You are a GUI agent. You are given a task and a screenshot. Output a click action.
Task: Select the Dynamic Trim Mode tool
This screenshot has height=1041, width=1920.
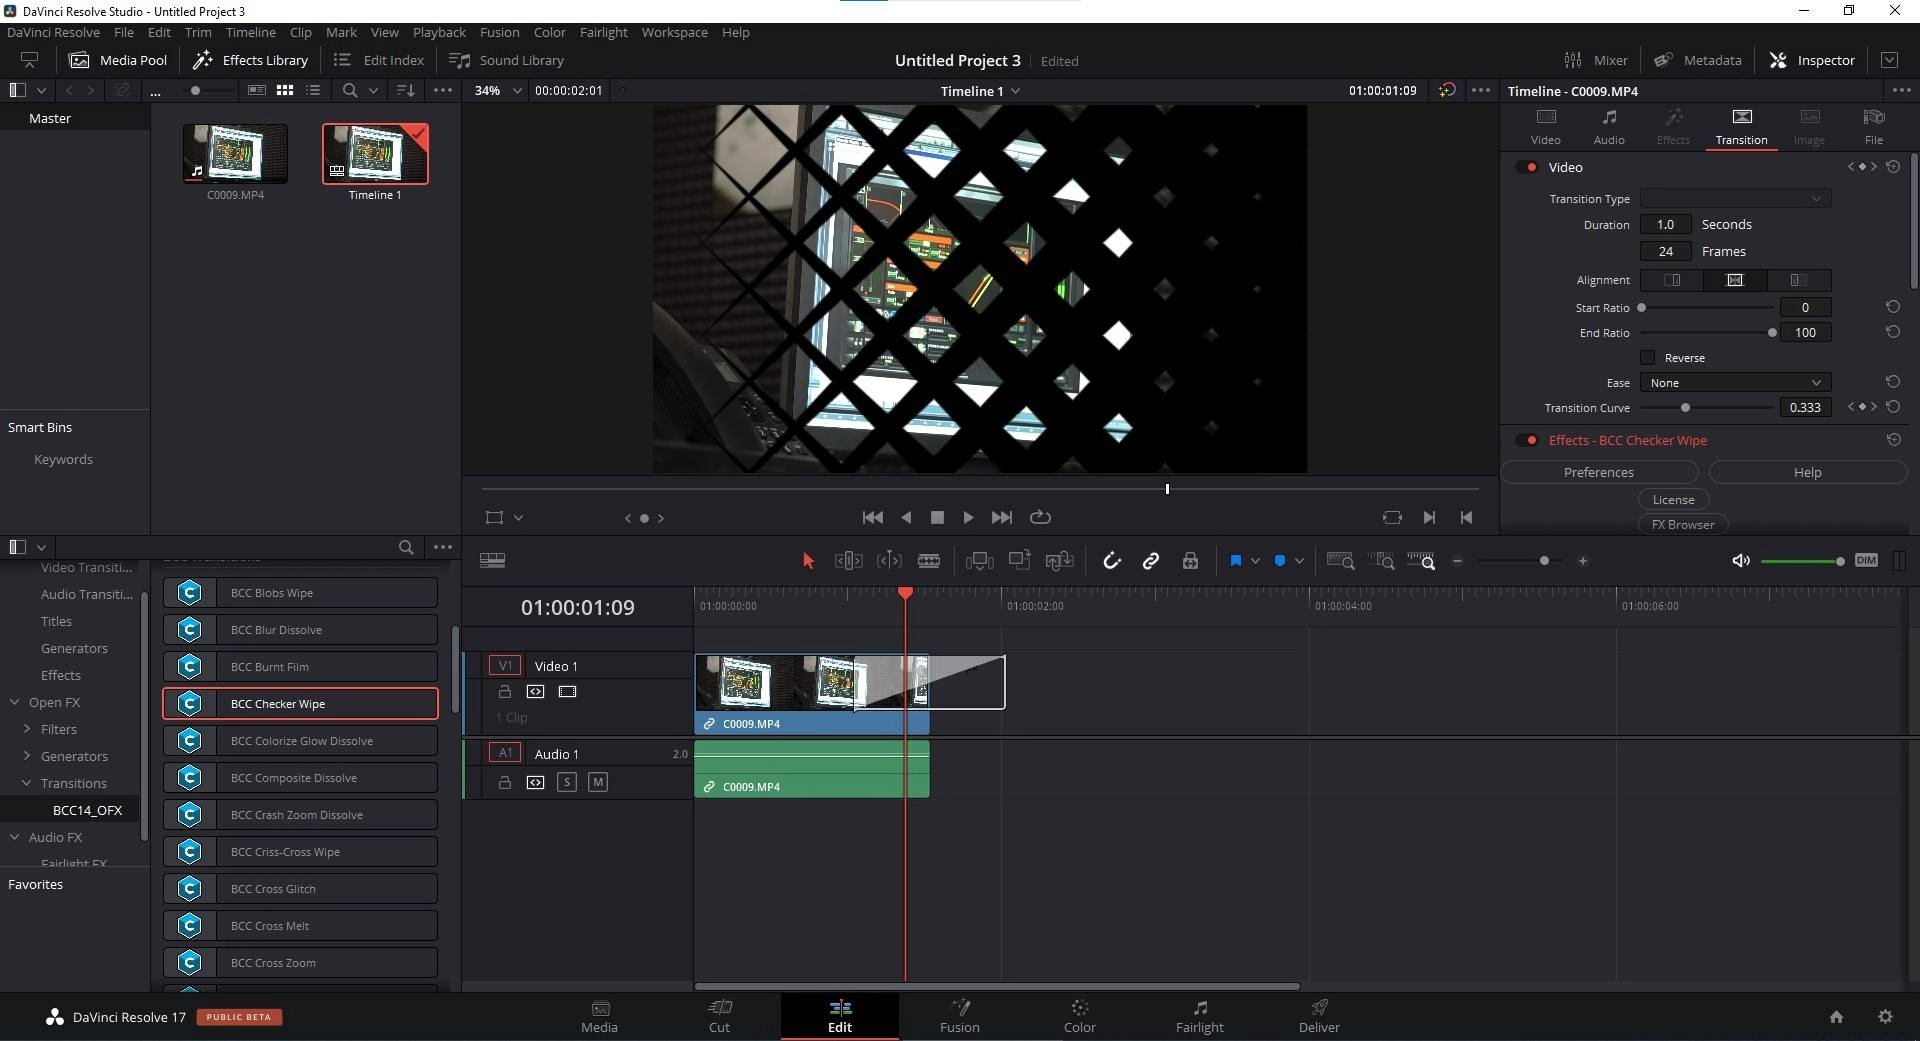(889, 561)
